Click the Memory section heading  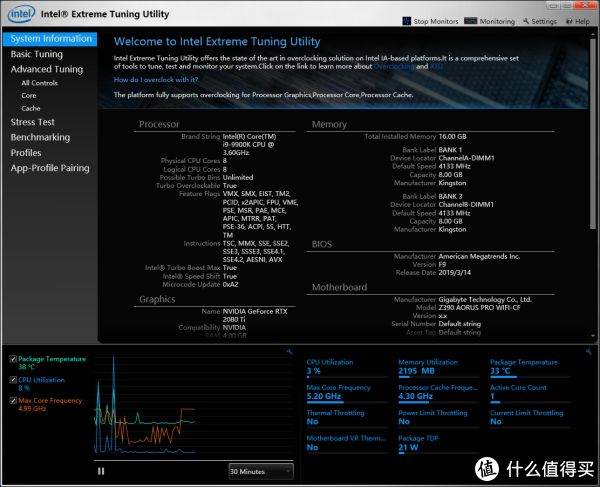click(x=329, y=124)
